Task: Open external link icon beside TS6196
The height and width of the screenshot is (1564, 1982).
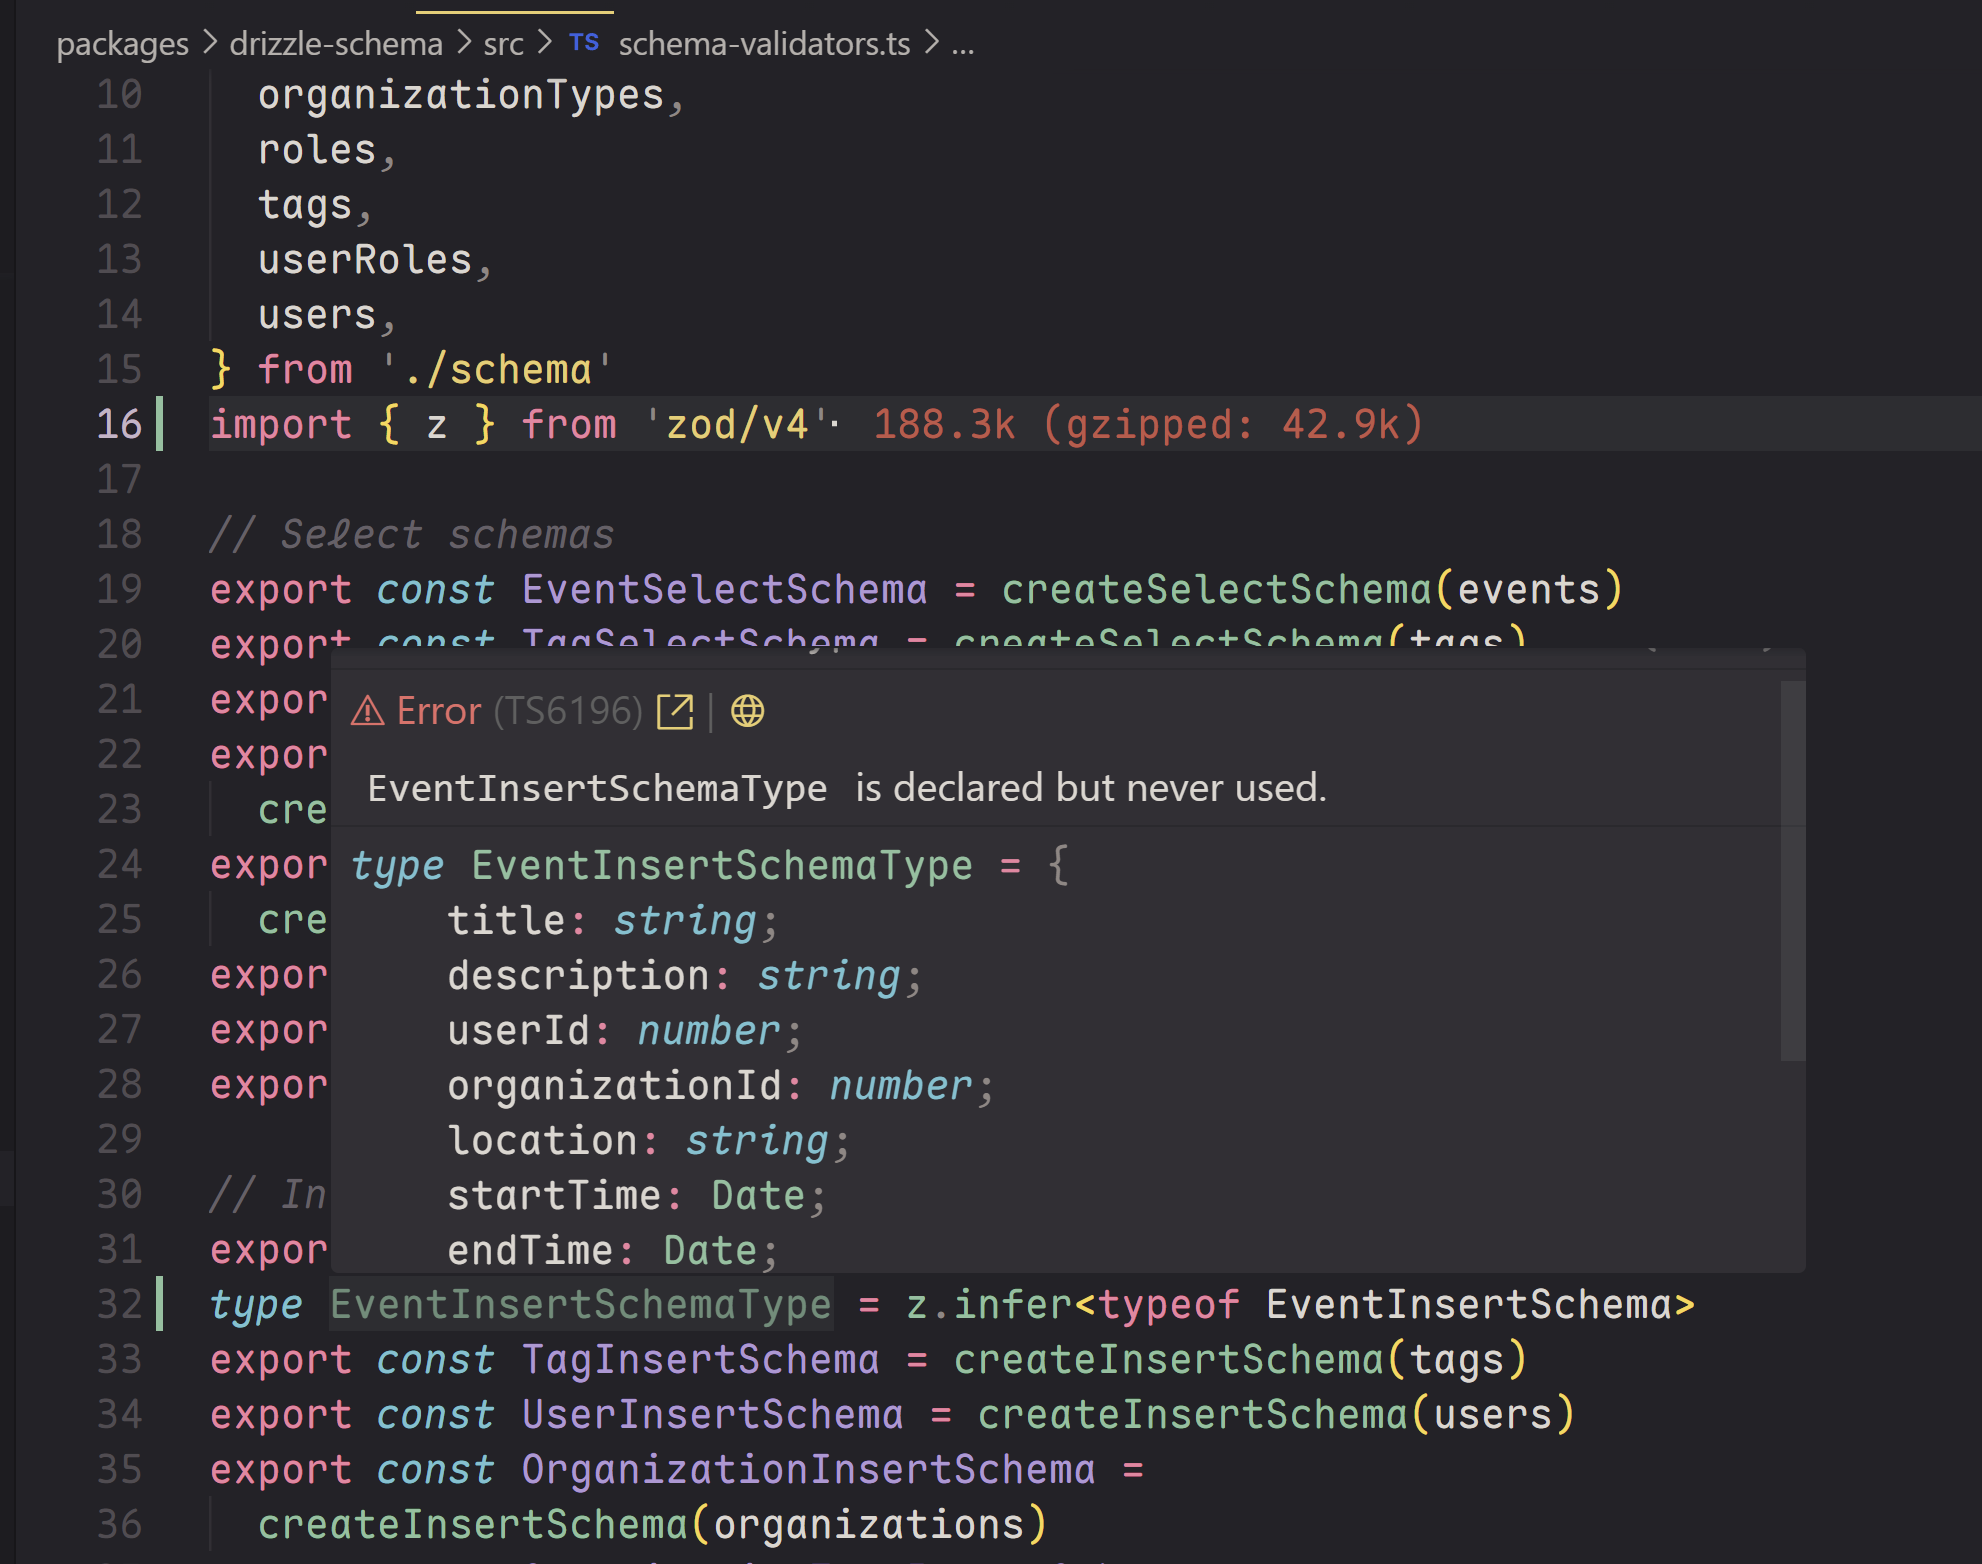Action: (x=675, y=712)
